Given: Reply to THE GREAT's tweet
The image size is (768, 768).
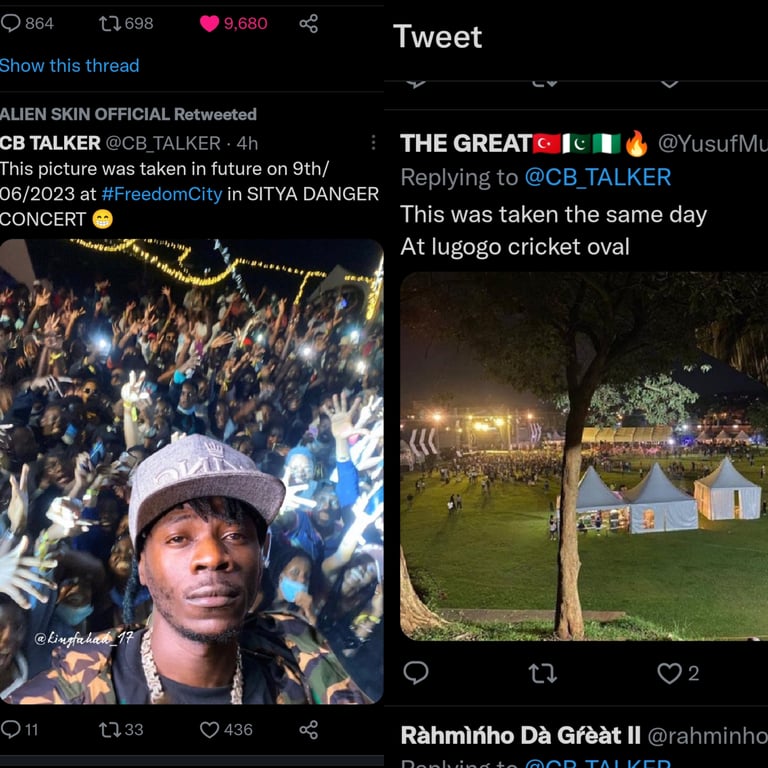Looking at the screenshot, I should [x=416, y=673].
